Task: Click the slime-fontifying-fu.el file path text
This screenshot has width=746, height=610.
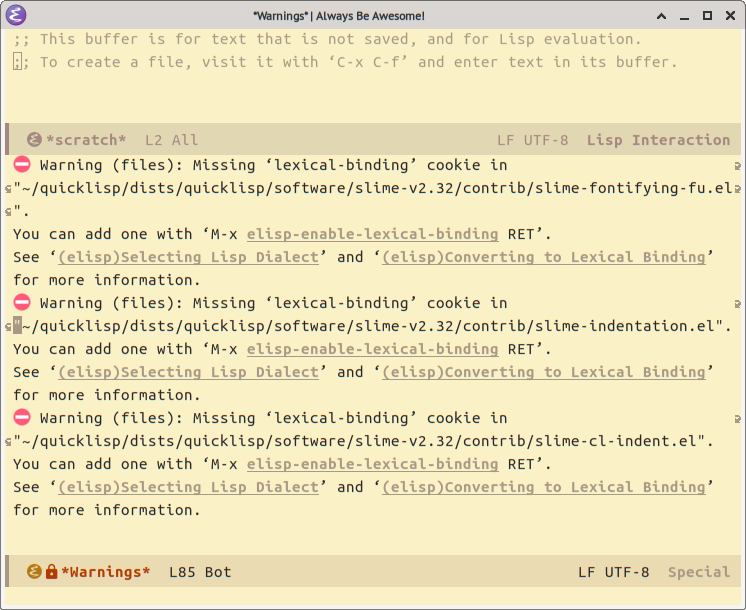Action: (373, 188)
